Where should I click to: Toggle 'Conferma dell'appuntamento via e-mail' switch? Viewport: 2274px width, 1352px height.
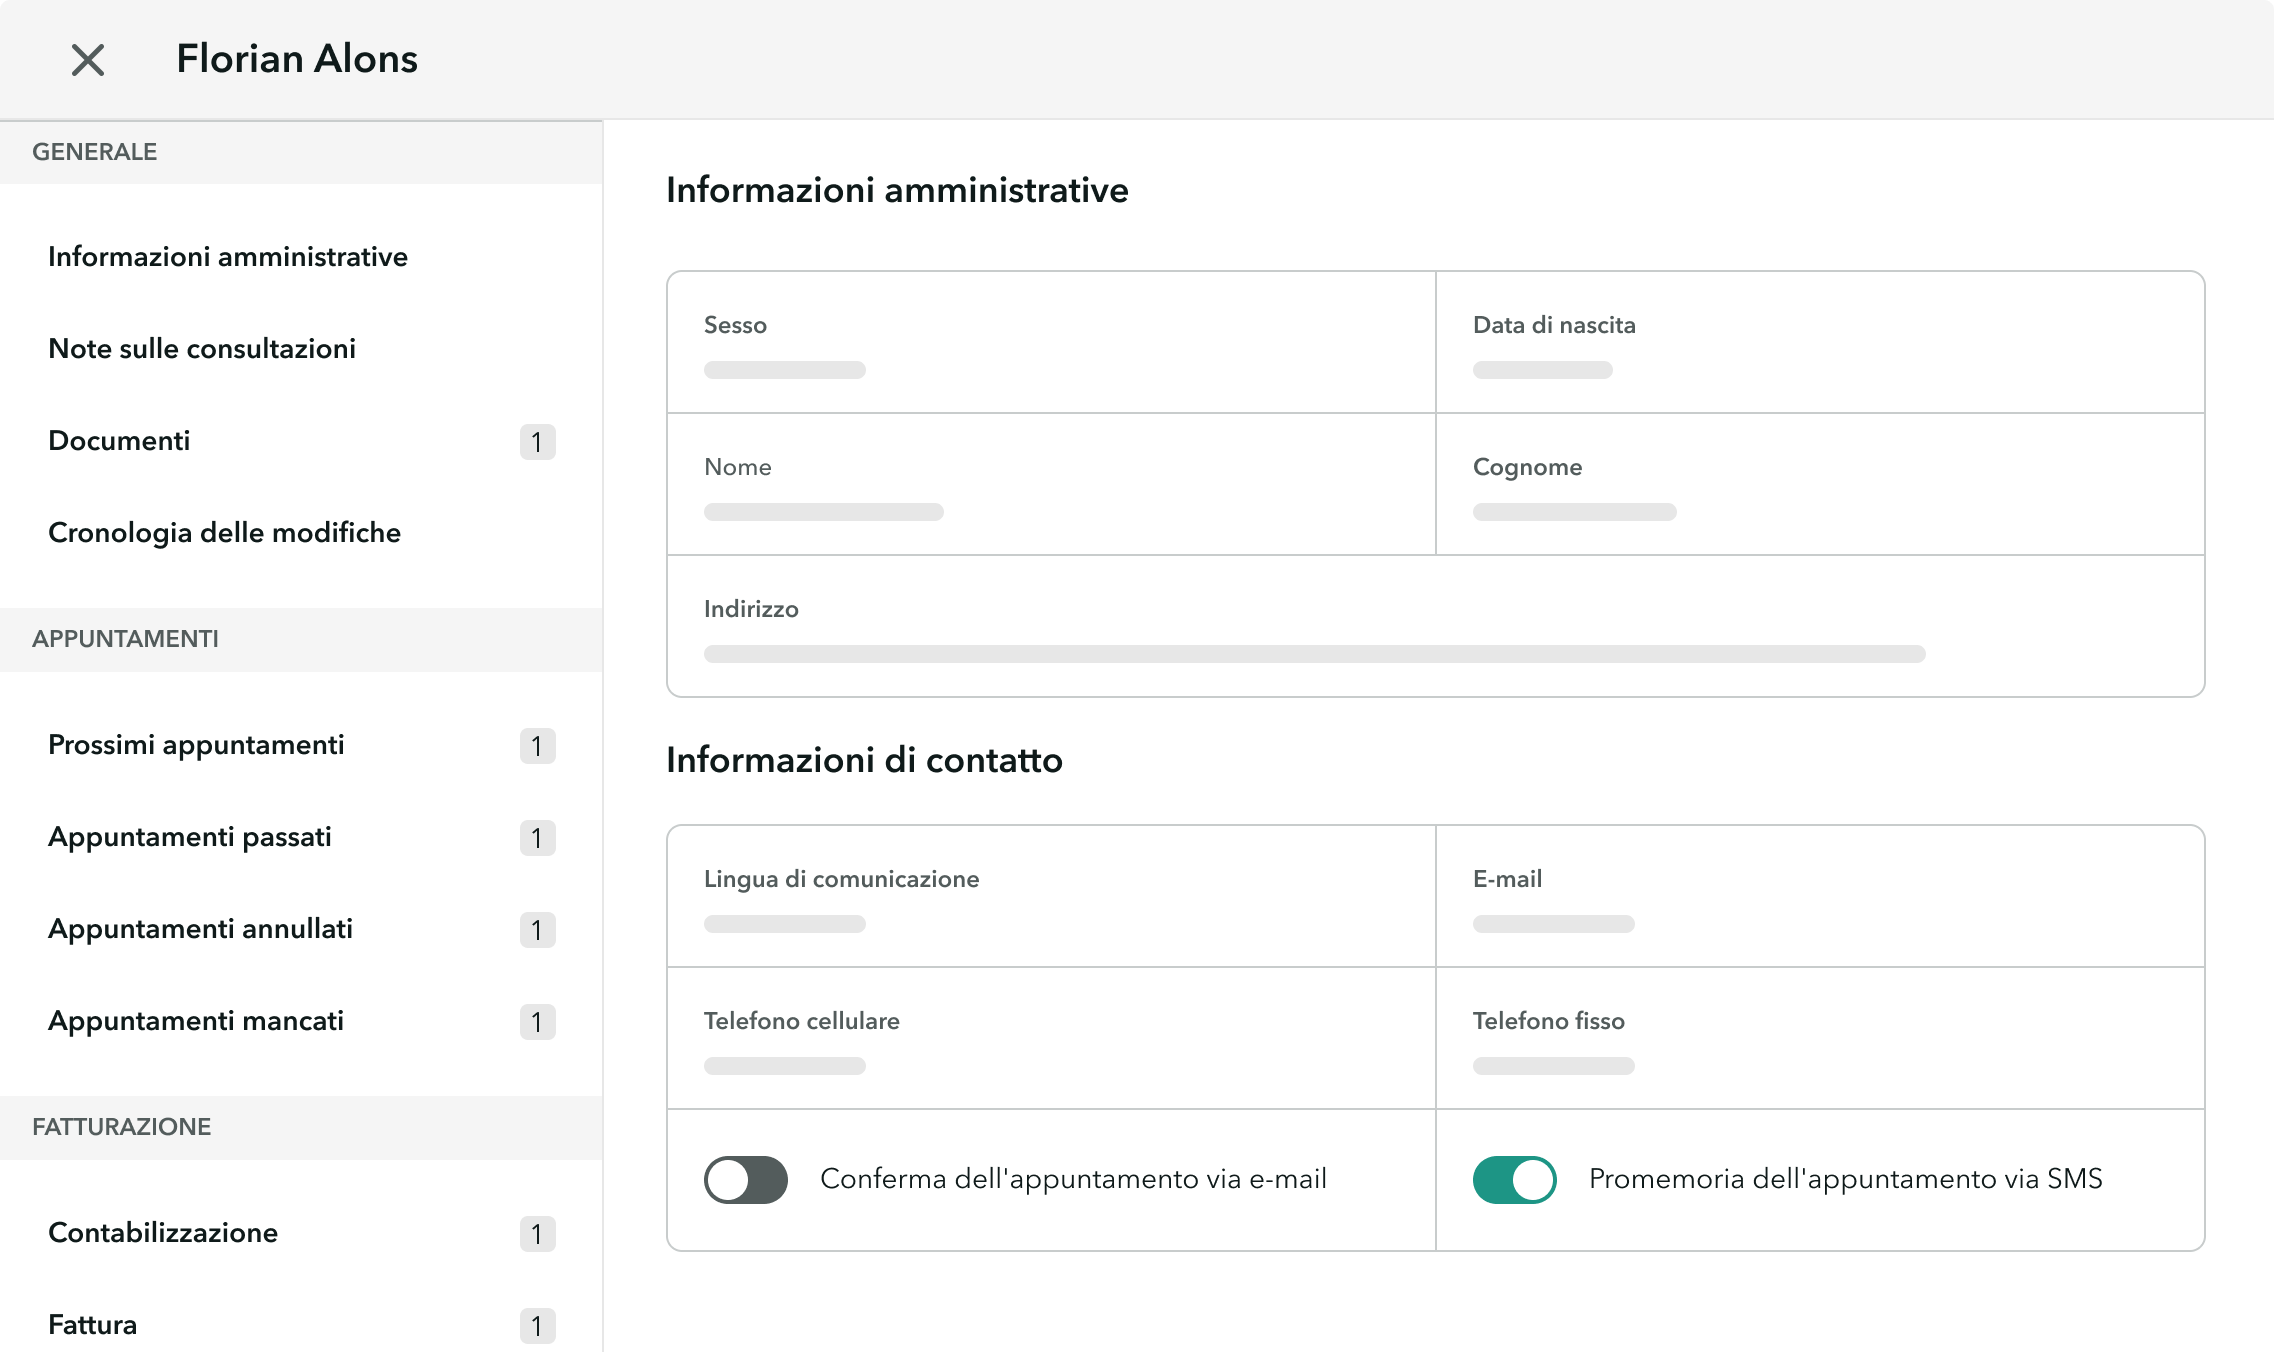(x=745, y=1179)
